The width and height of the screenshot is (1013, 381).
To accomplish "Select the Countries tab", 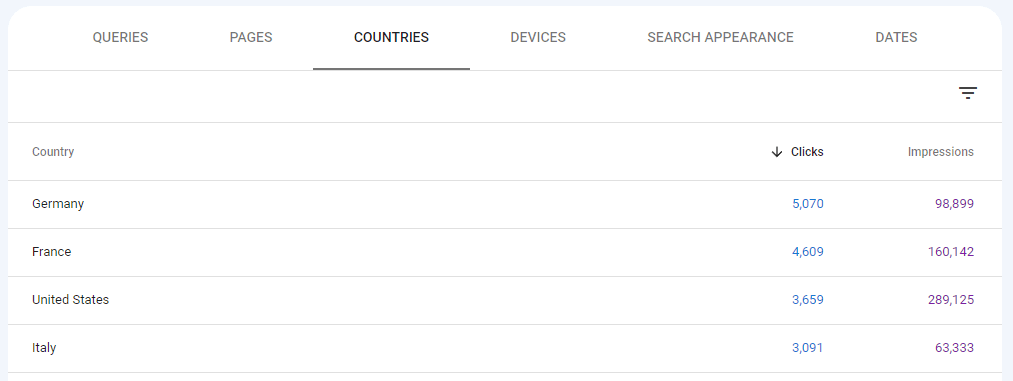I will point(392,37).
